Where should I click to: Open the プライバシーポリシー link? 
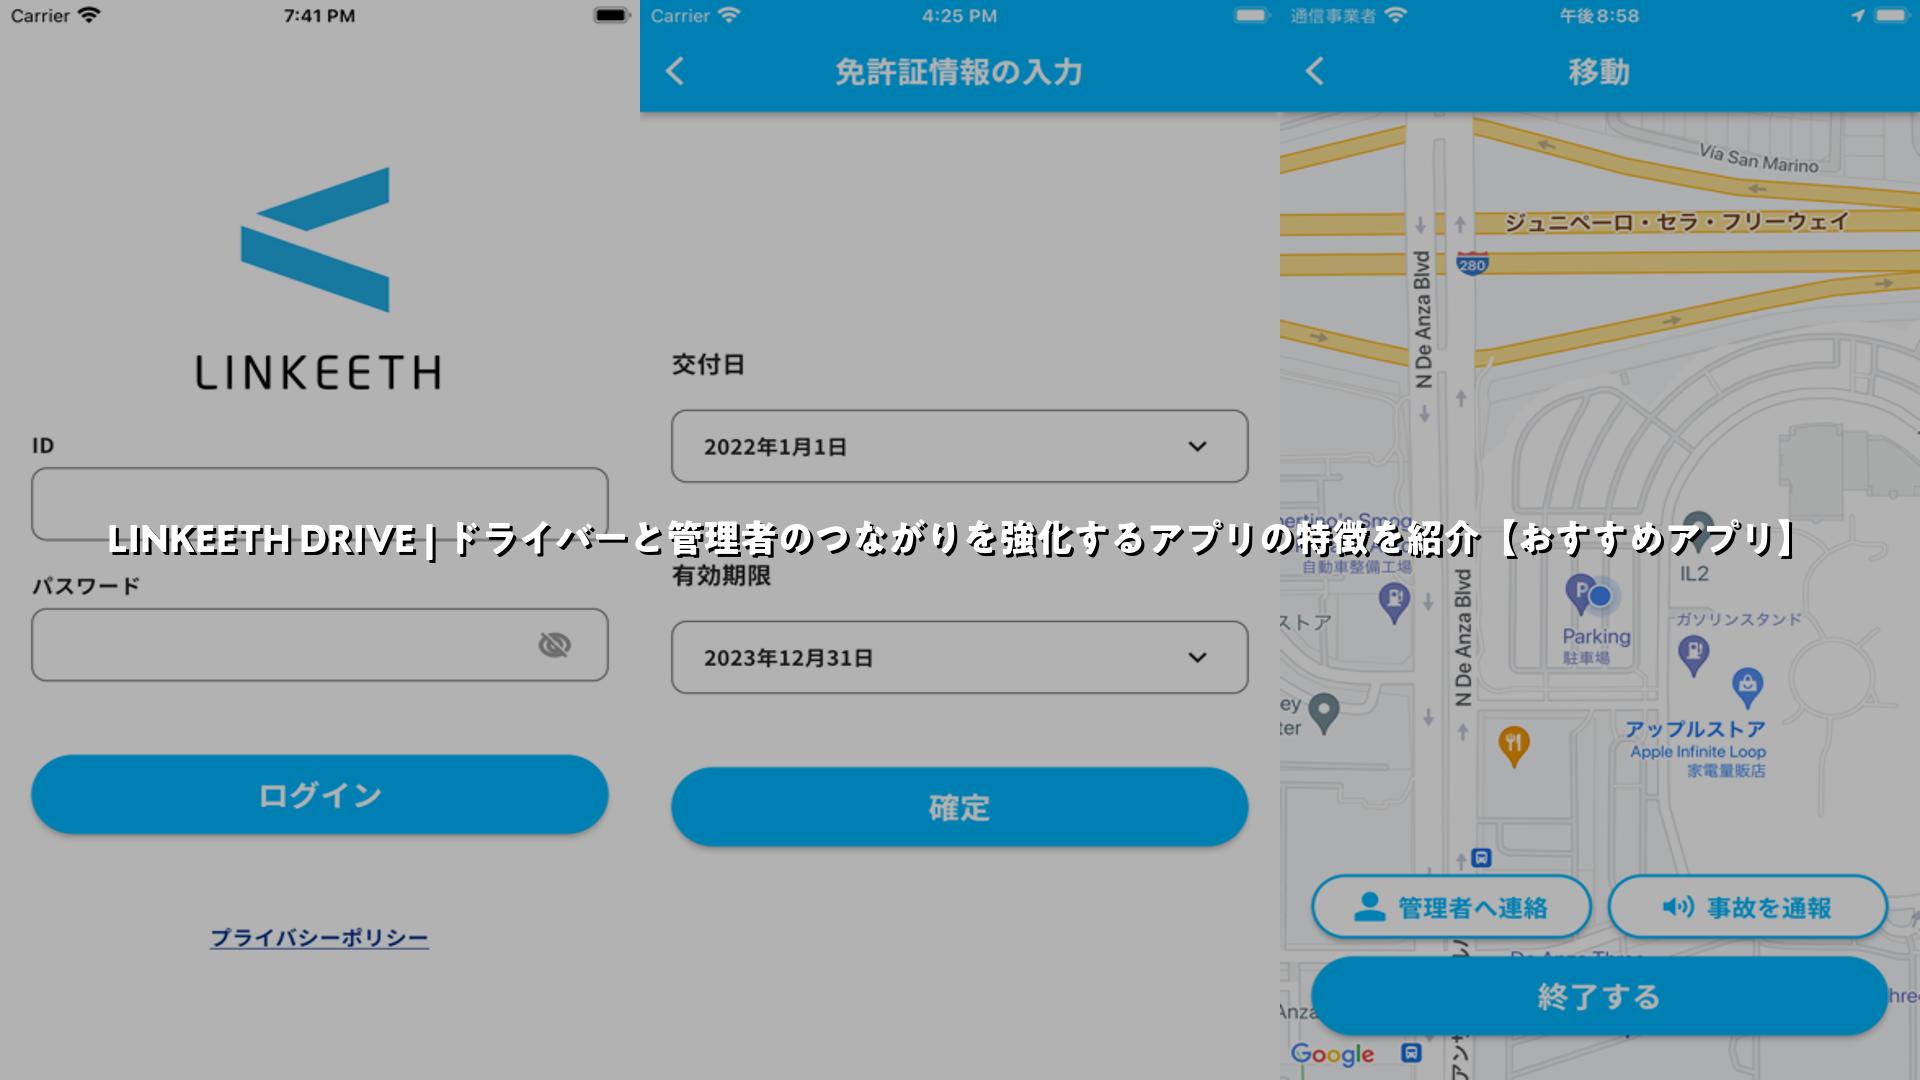319,938
